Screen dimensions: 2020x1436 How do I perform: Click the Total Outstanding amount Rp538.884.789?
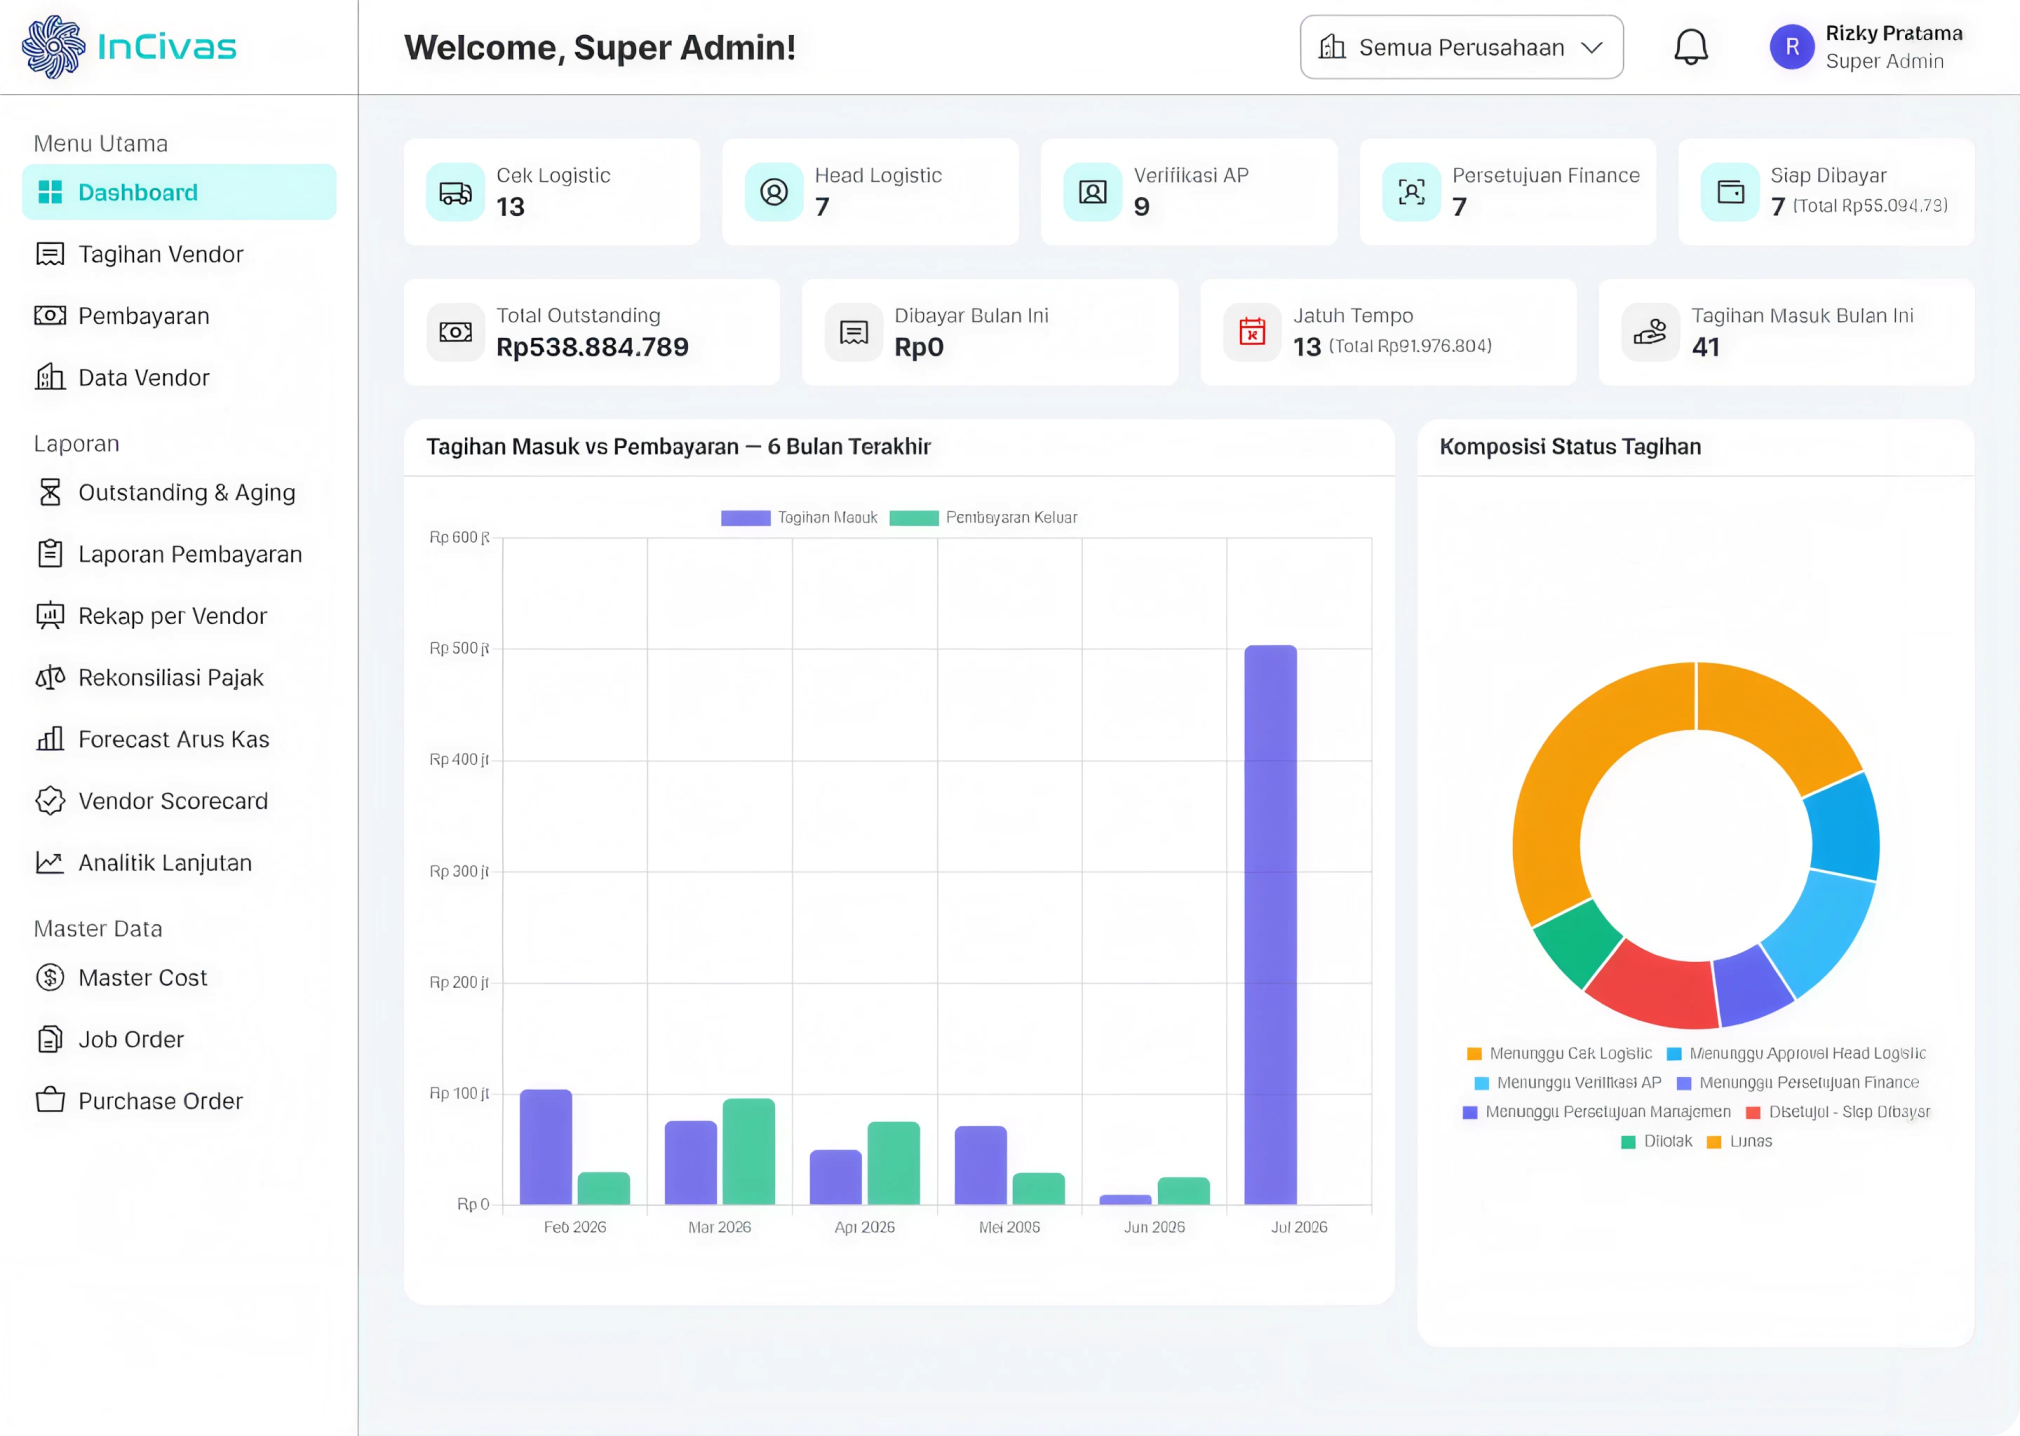pos(592,347)
